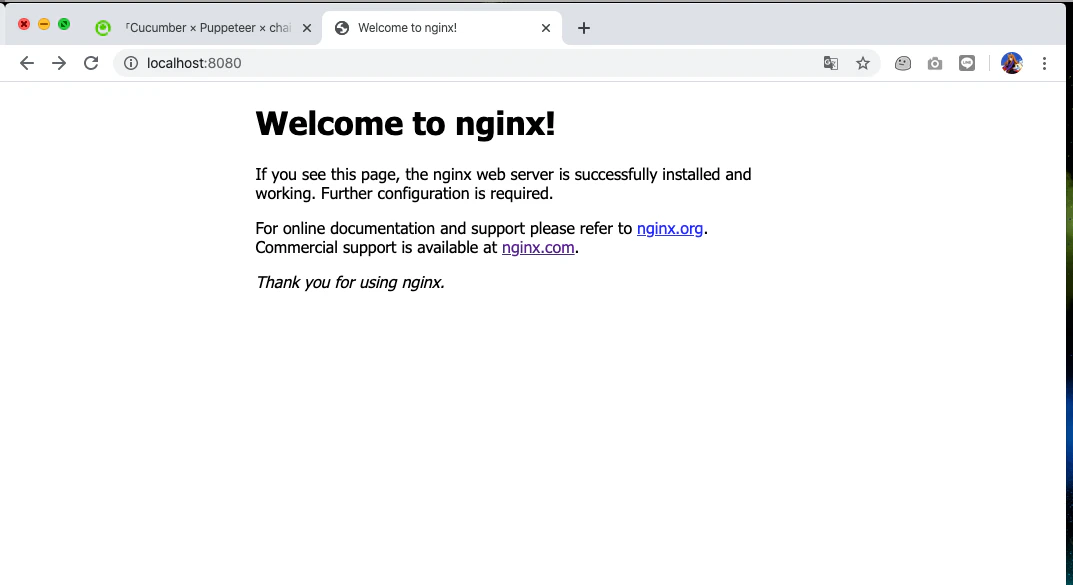Go back to the previous page

(x=27, y=63)
